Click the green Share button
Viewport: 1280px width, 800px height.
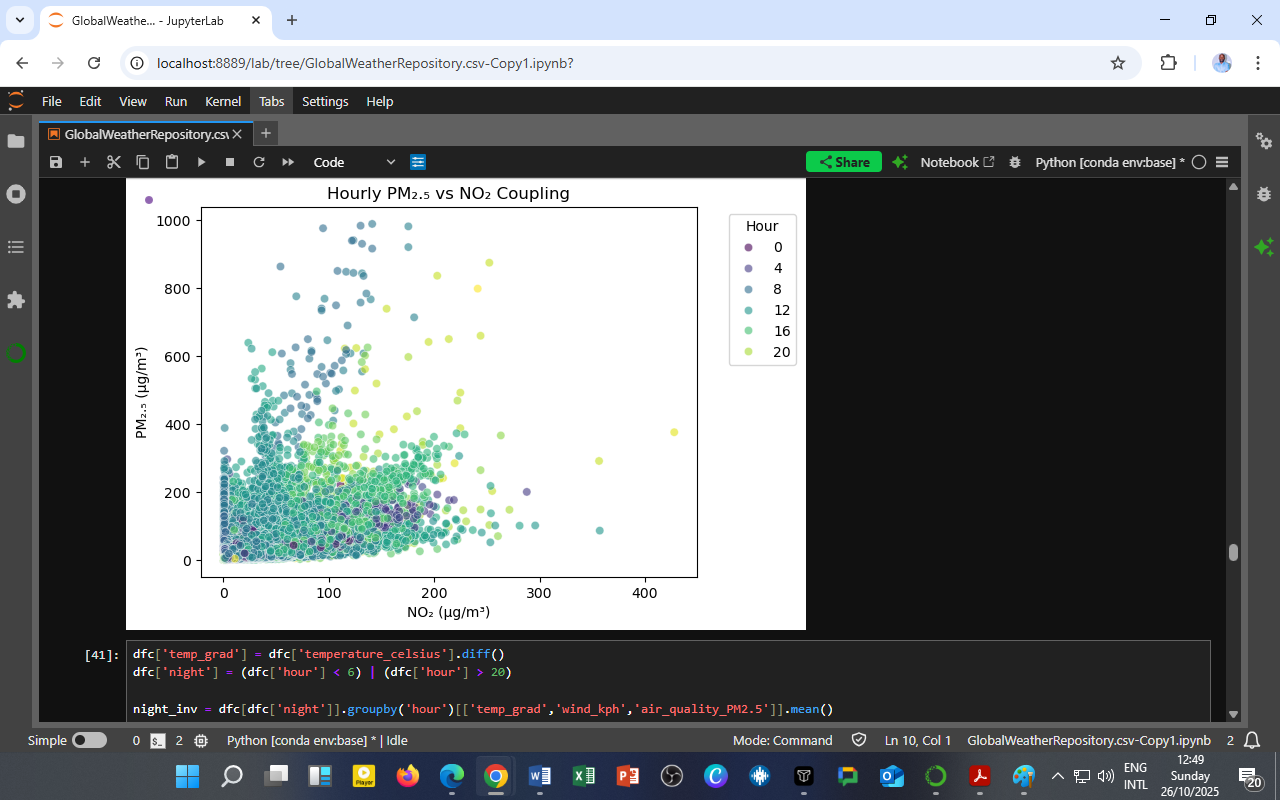[x=844, y=162]
